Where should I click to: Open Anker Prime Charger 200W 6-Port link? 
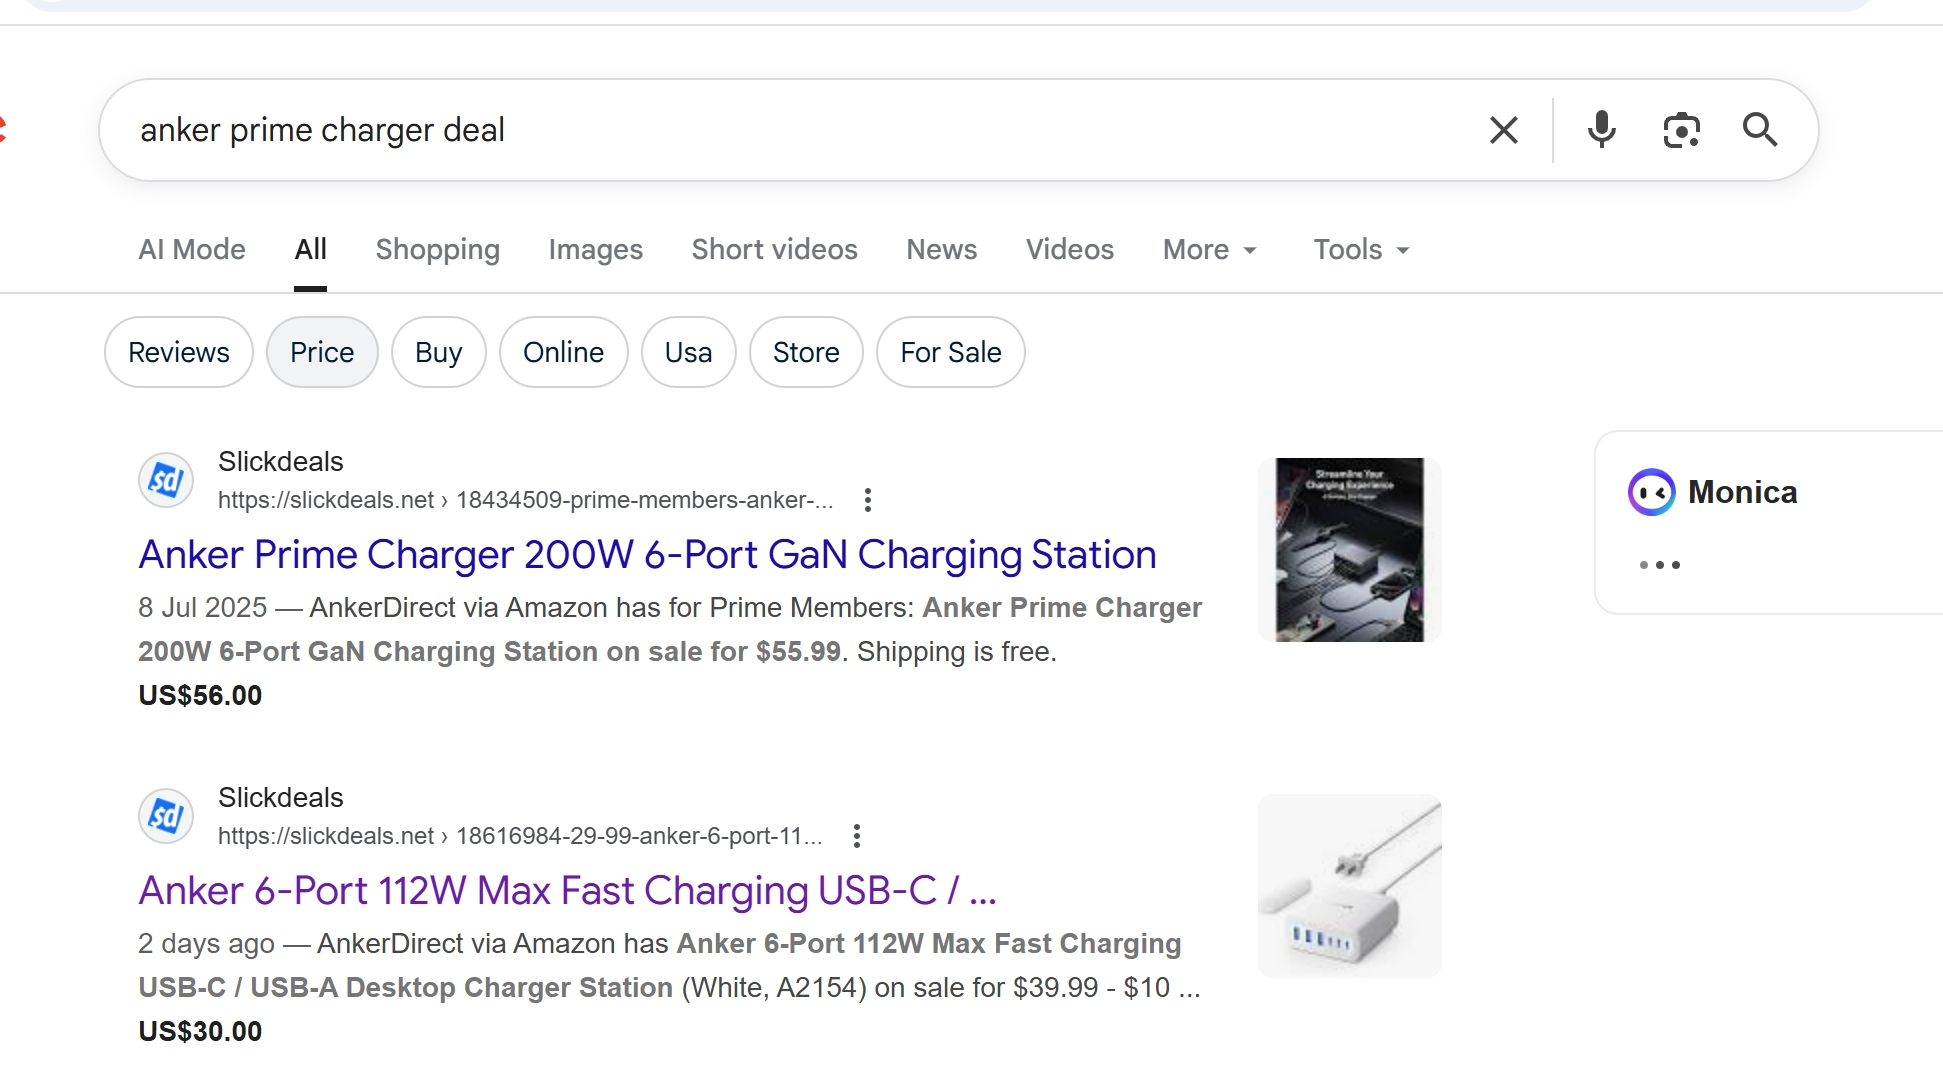click(x=647, y=555)
